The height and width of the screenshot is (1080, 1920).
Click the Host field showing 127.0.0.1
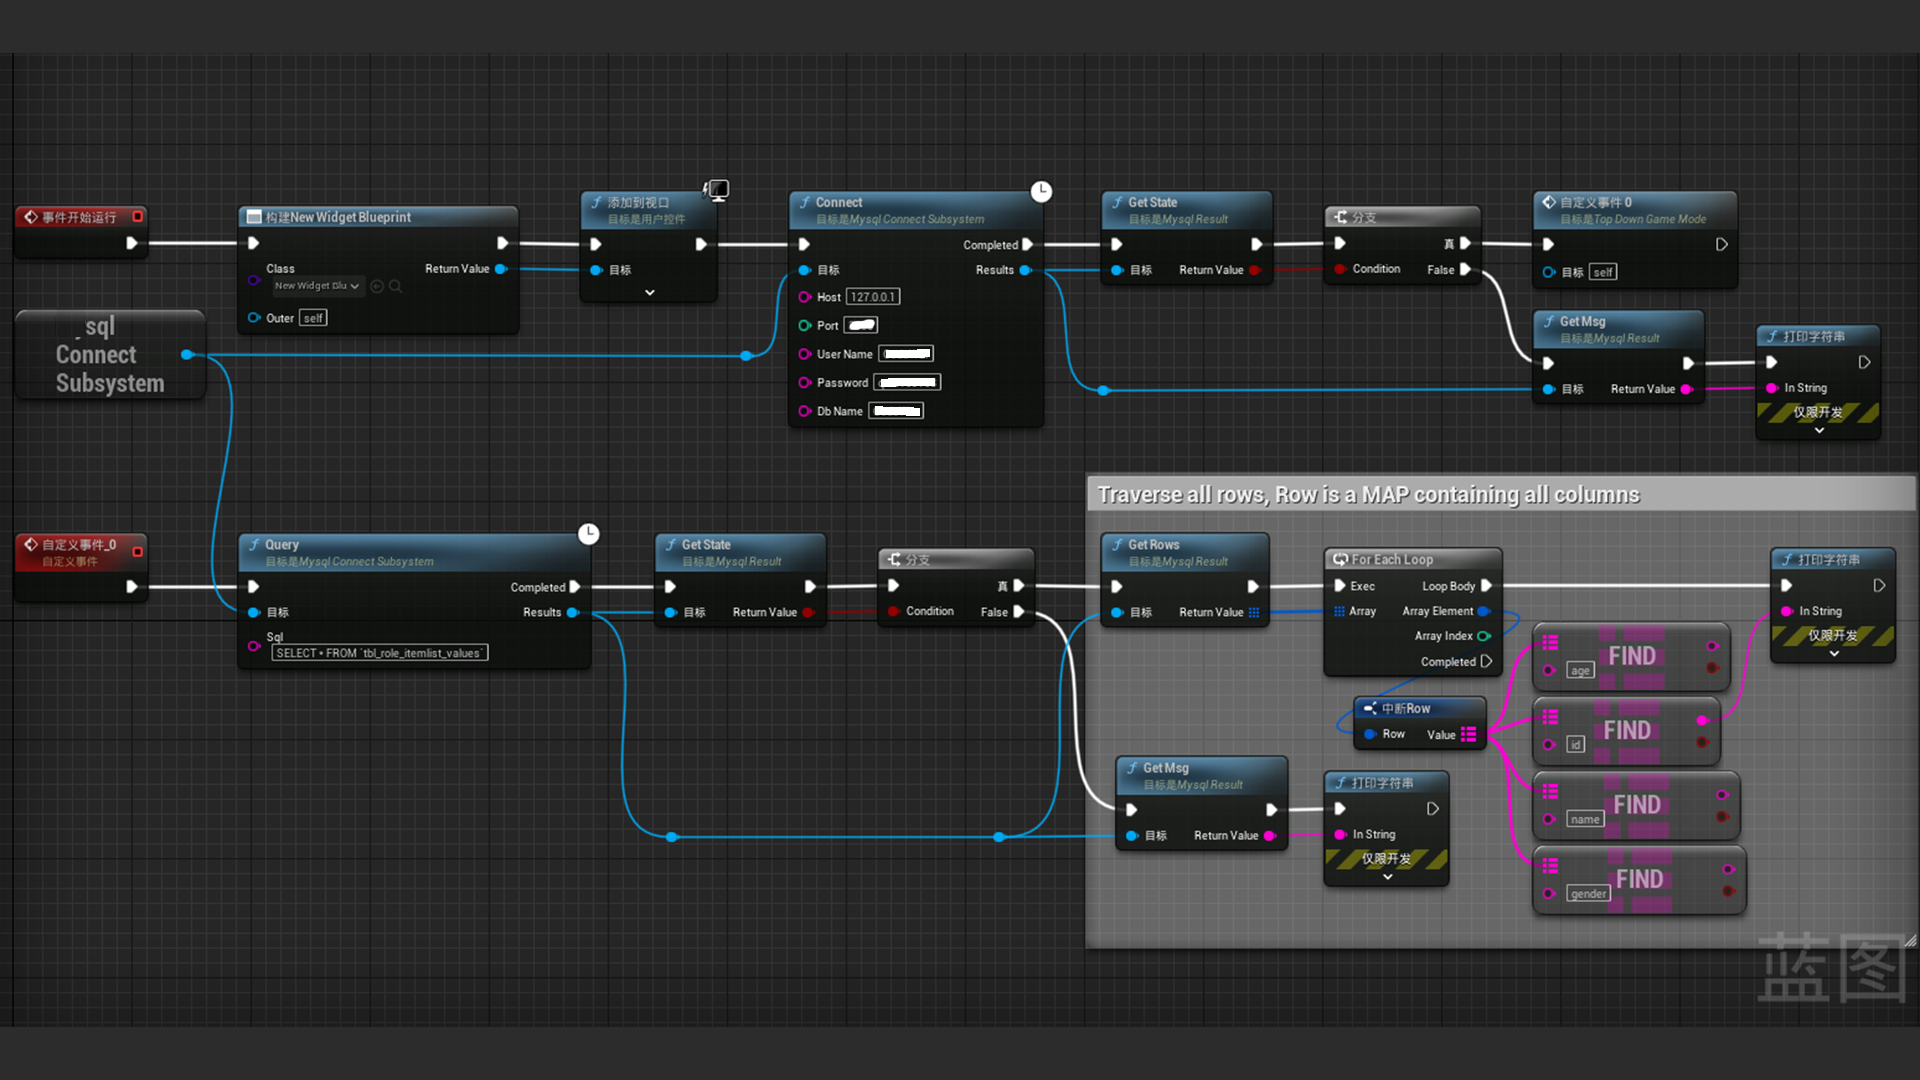[x=873, y=297]
